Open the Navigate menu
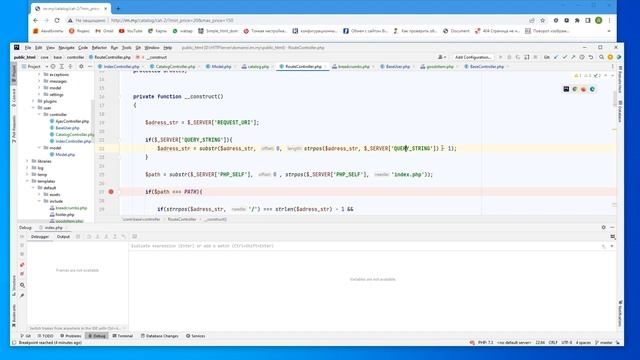This screenshot has width=640, height=360. (66, 48)
